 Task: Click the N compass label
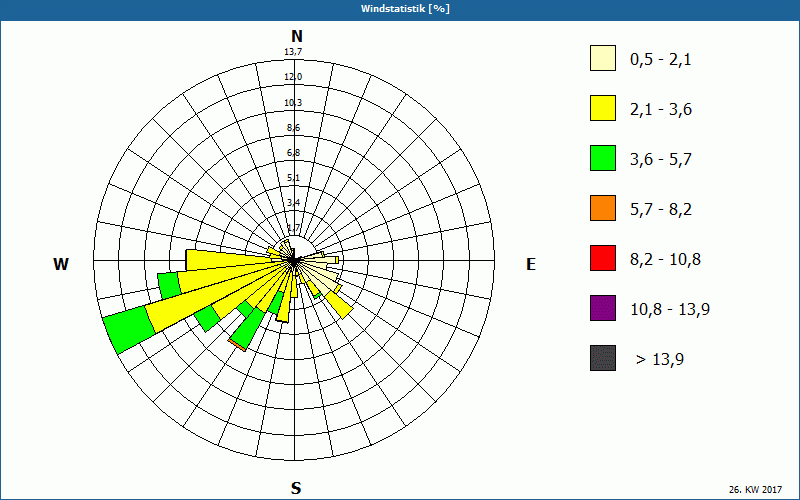296,36
